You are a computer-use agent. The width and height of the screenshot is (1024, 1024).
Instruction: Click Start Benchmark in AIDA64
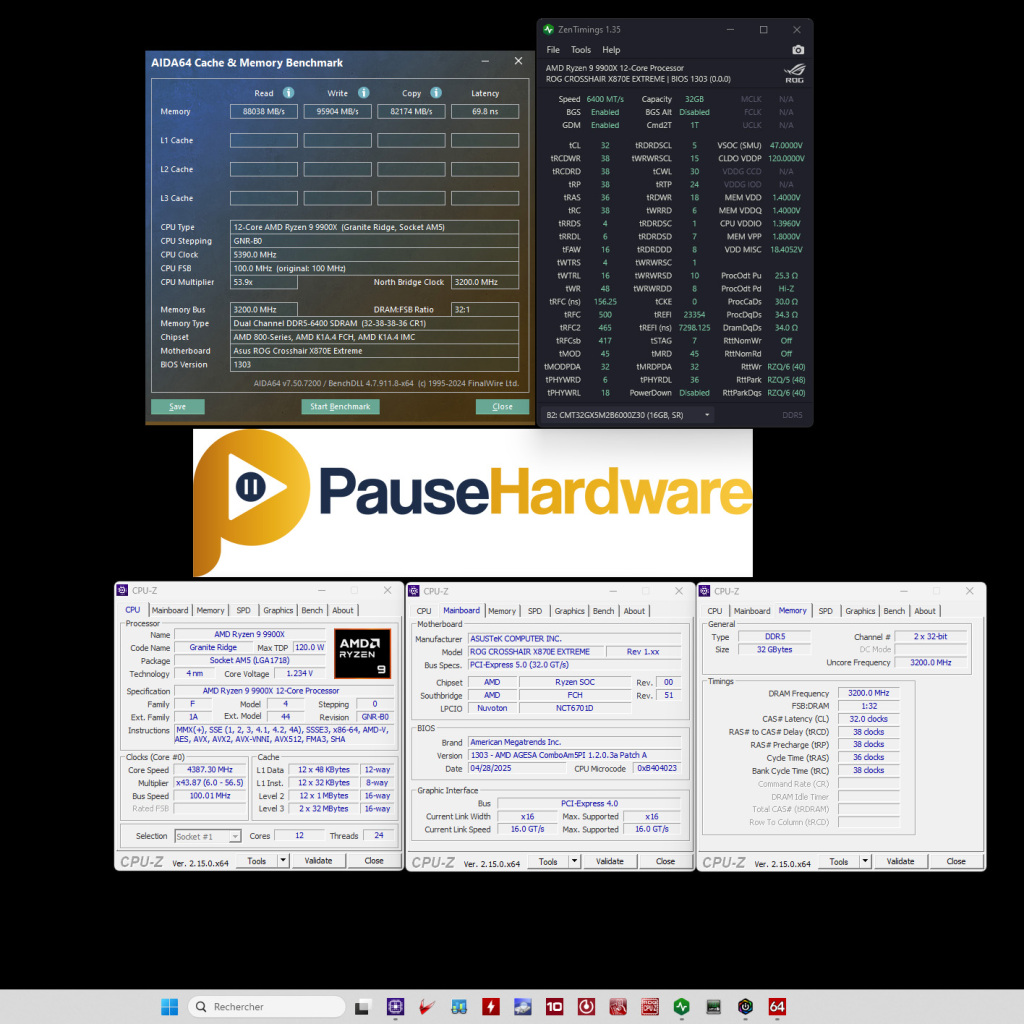340,406
